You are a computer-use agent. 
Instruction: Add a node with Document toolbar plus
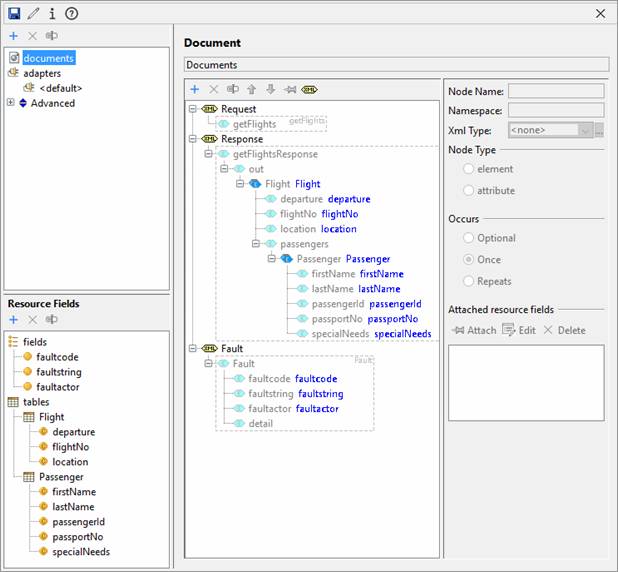[x=195, y=89]
